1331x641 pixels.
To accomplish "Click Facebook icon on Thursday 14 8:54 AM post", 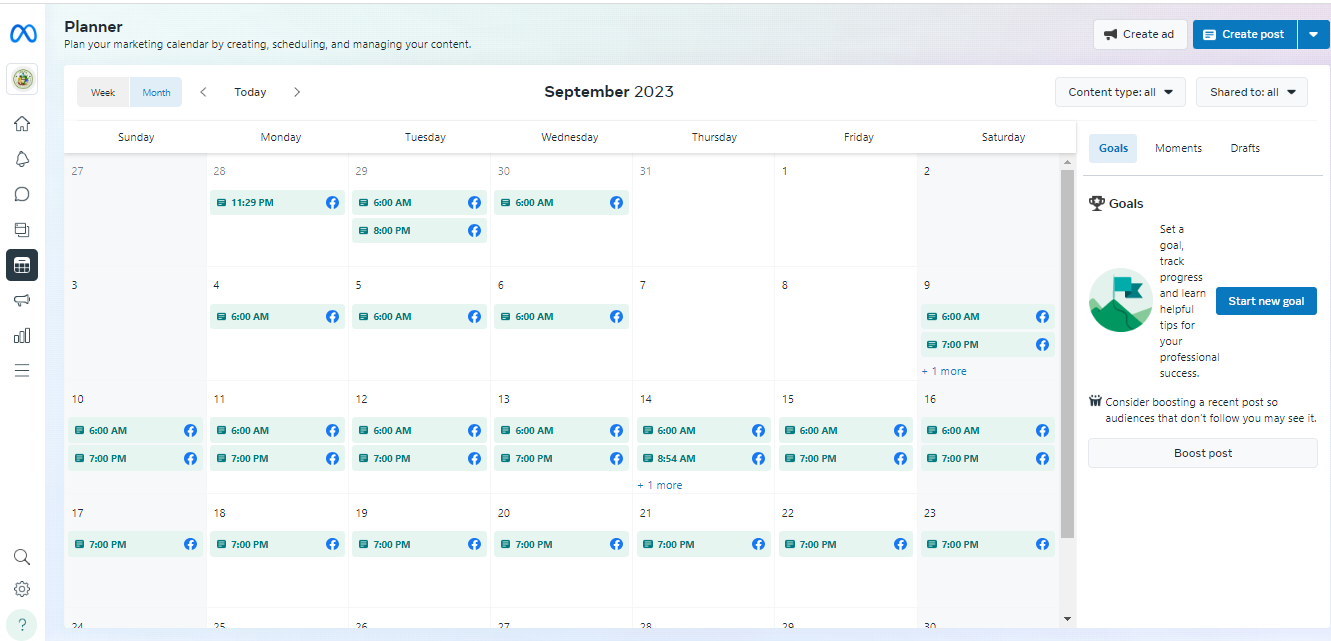I will [758, 458].
